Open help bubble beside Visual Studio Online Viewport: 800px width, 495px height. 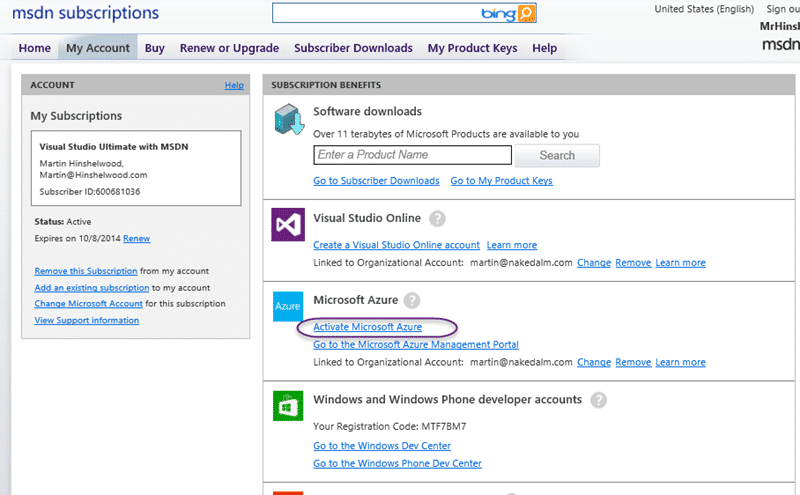437,219
